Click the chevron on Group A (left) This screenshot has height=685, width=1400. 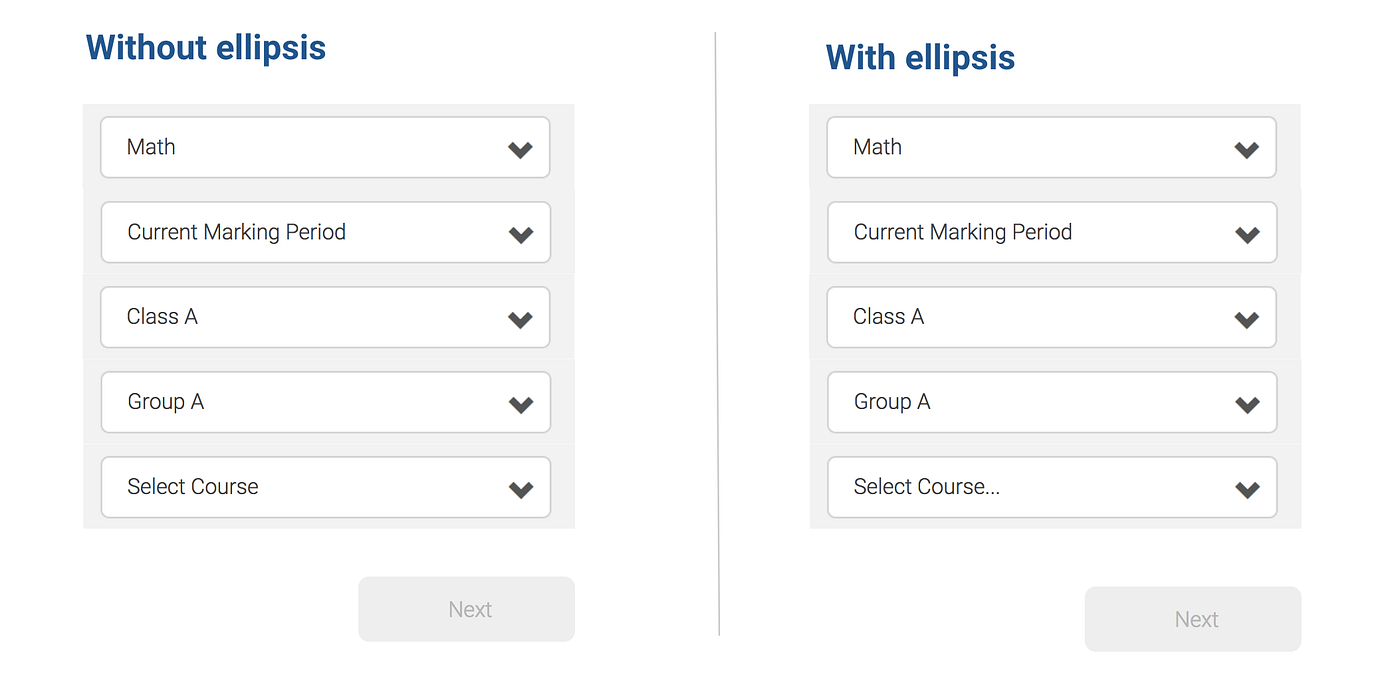click(x=520, y=402)
